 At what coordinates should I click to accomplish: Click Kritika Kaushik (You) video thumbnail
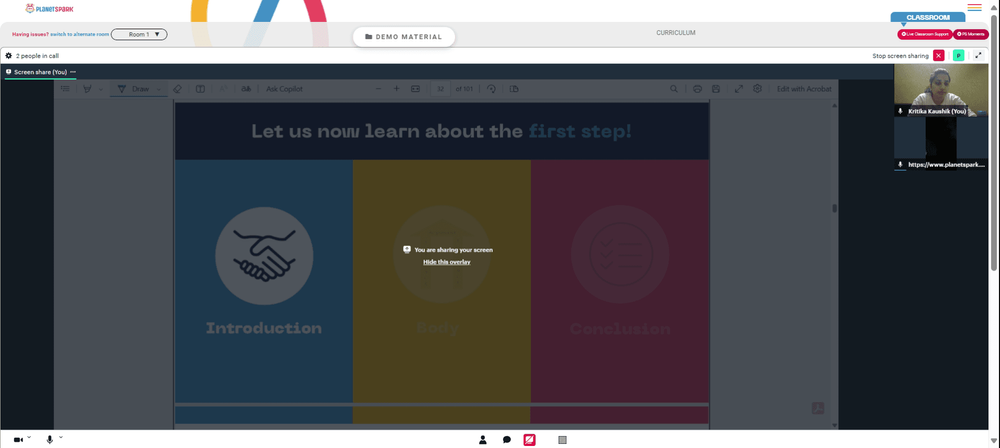(941, 90)
